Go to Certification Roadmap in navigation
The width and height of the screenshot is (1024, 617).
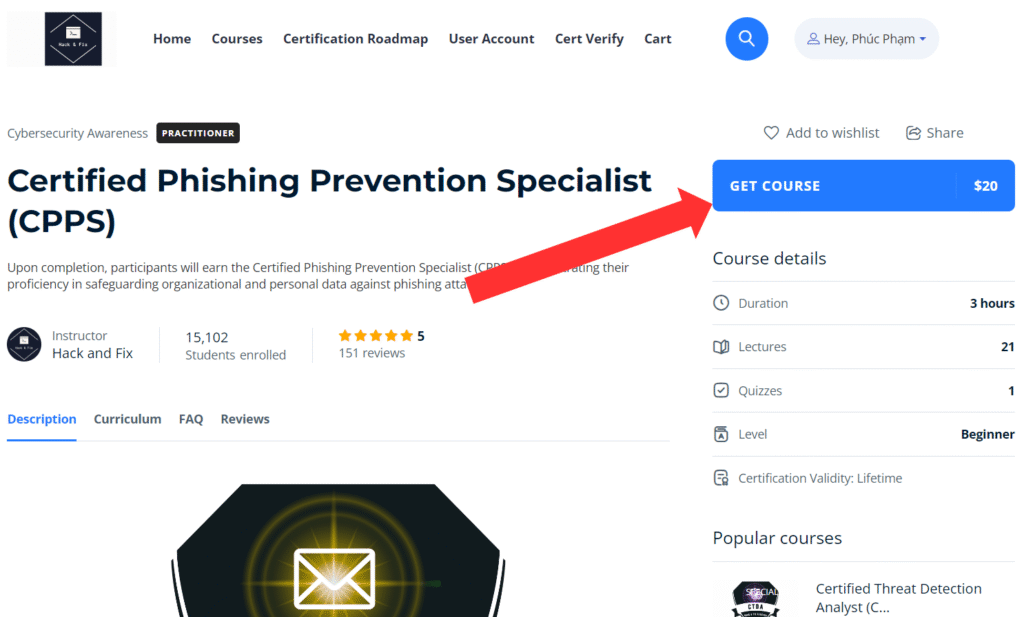tap(355, 39)
